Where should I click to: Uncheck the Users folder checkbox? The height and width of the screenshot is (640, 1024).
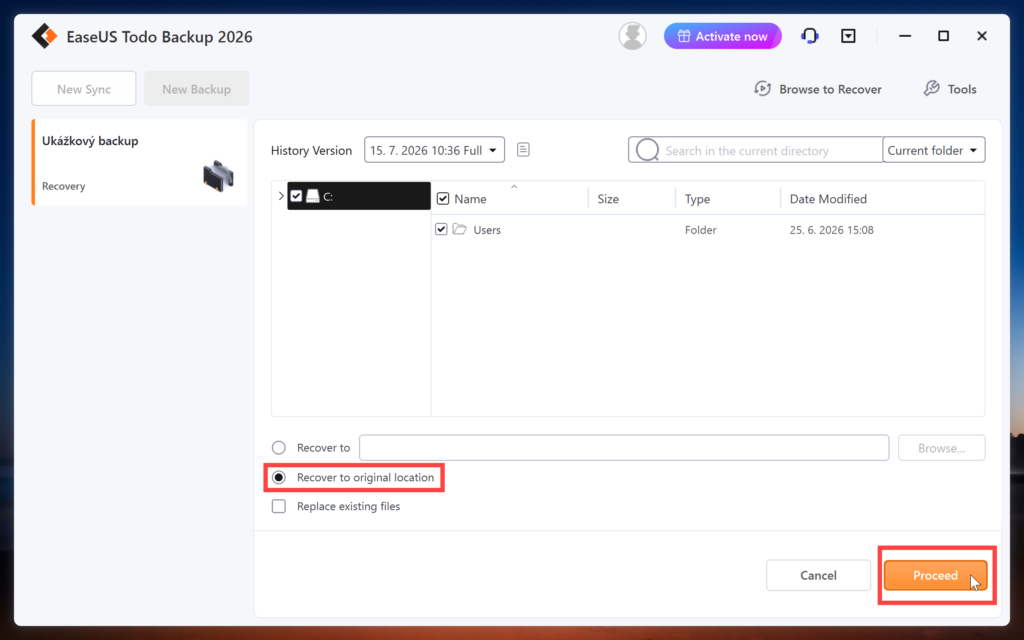[441, 229]
